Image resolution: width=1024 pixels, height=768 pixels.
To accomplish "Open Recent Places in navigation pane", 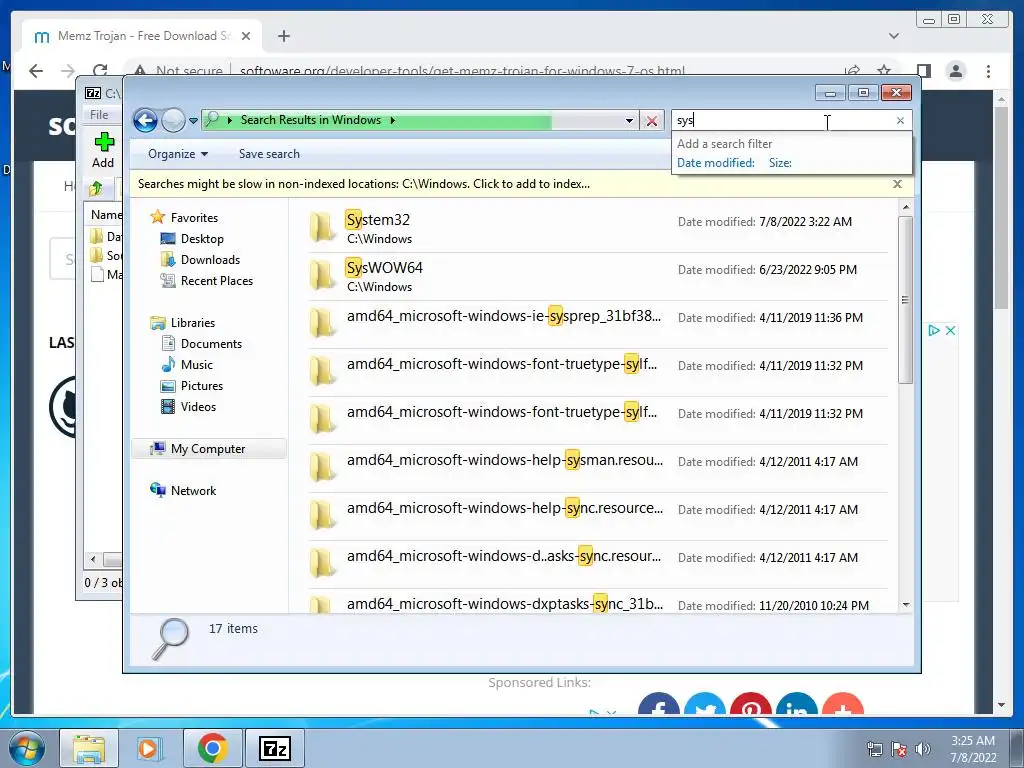I will pos(216,281).
